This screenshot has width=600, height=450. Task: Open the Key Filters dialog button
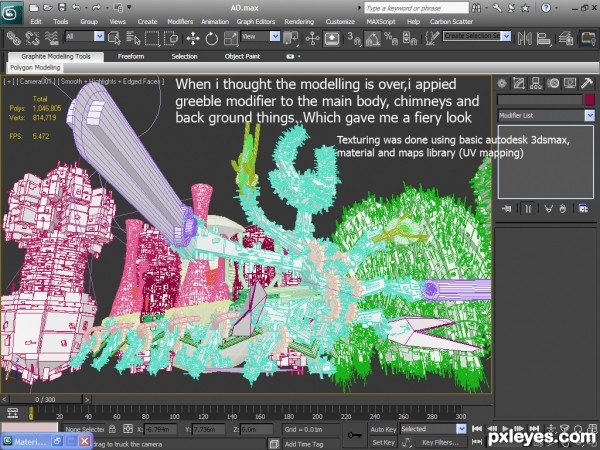pyautogui.click(x=441, y=443)
